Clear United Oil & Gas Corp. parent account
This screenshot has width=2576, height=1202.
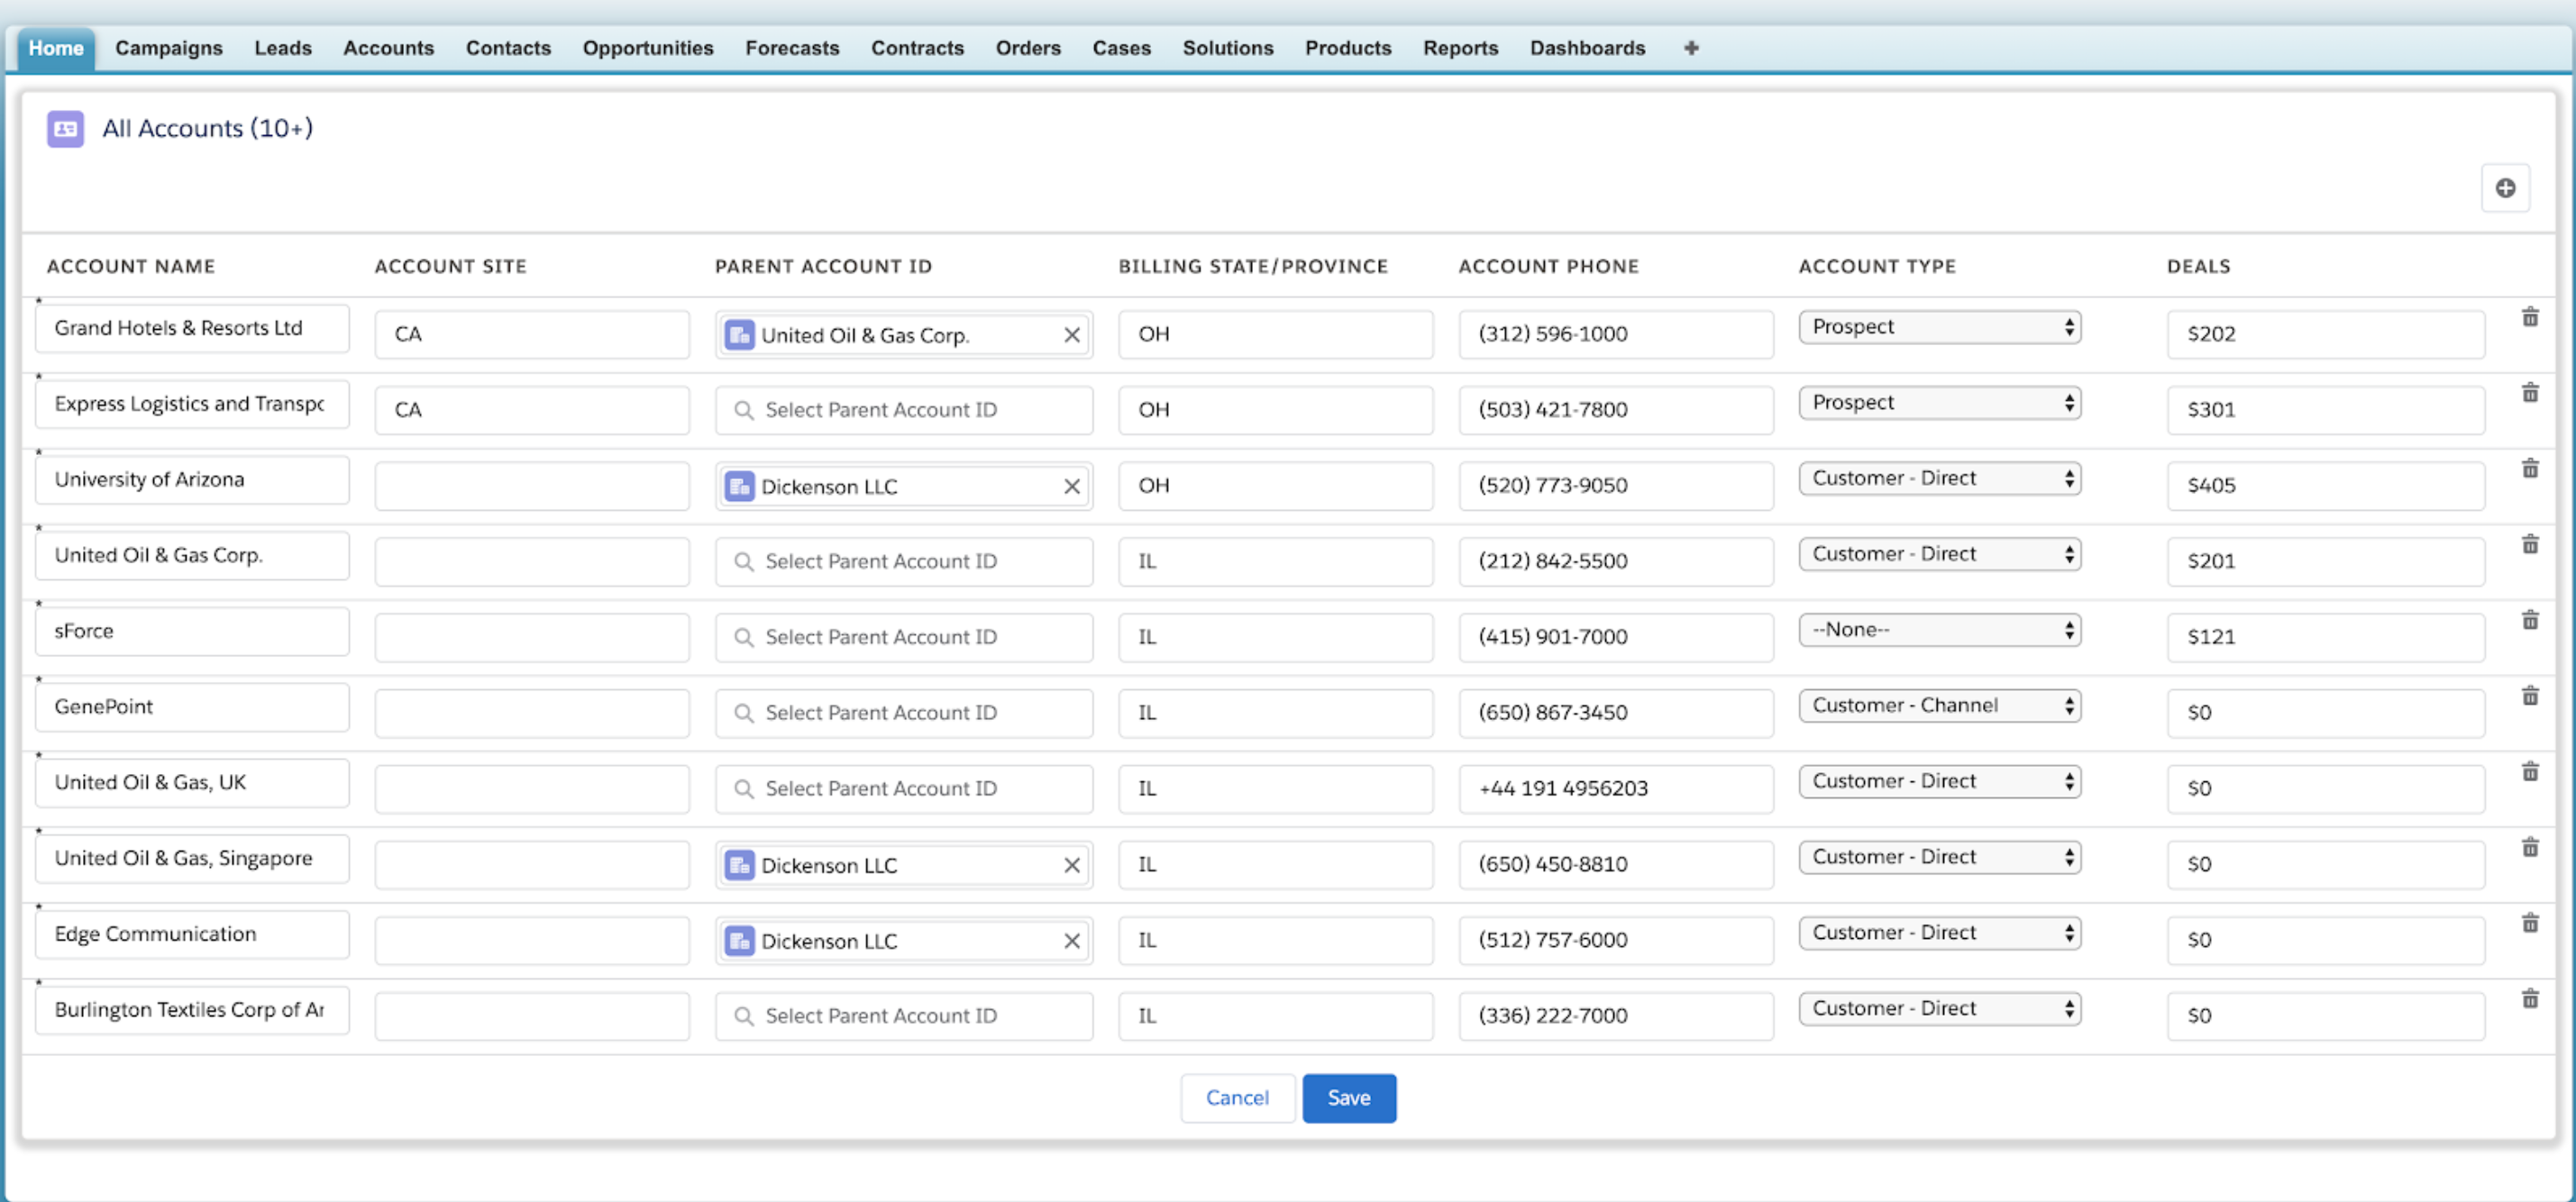coord(1071,335)
